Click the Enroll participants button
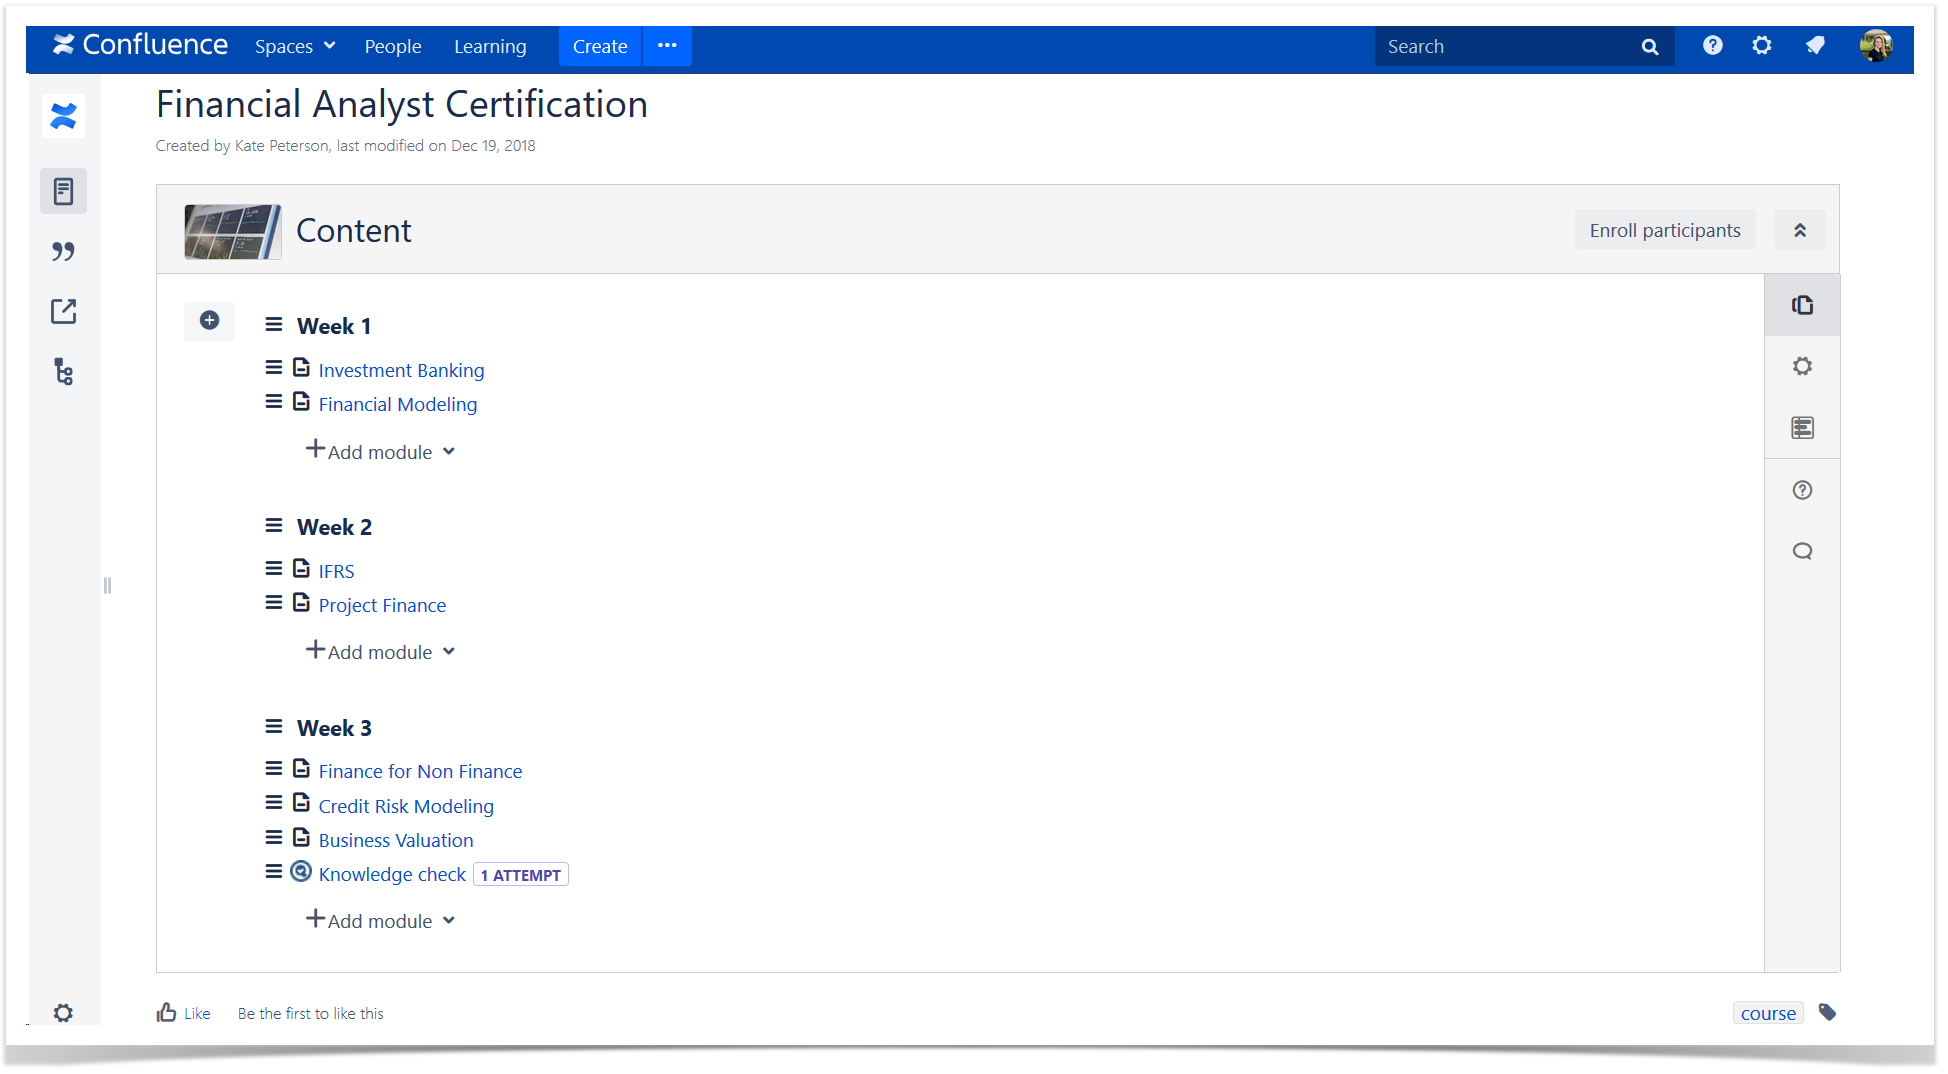Viewport: 1948px width, 1074px height. pyautogui.click(x=1664, y=229)
